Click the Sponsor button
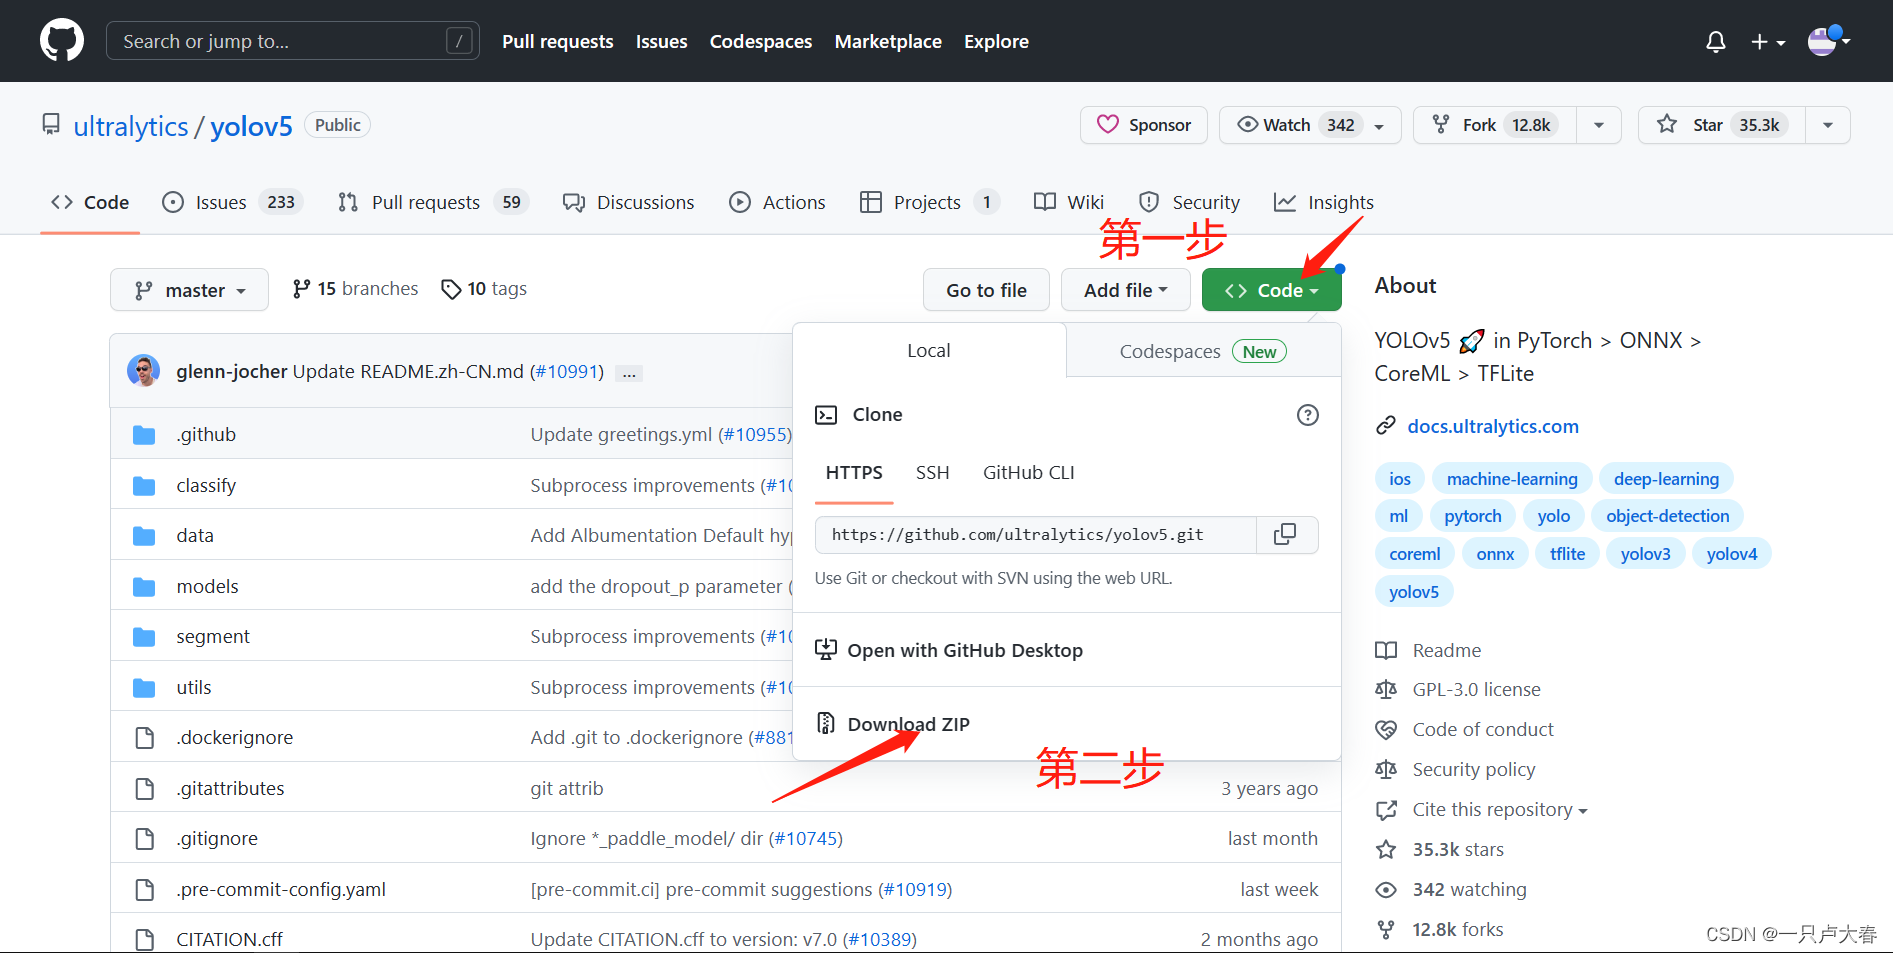 pyautogui.click(x=1144, y=125)
